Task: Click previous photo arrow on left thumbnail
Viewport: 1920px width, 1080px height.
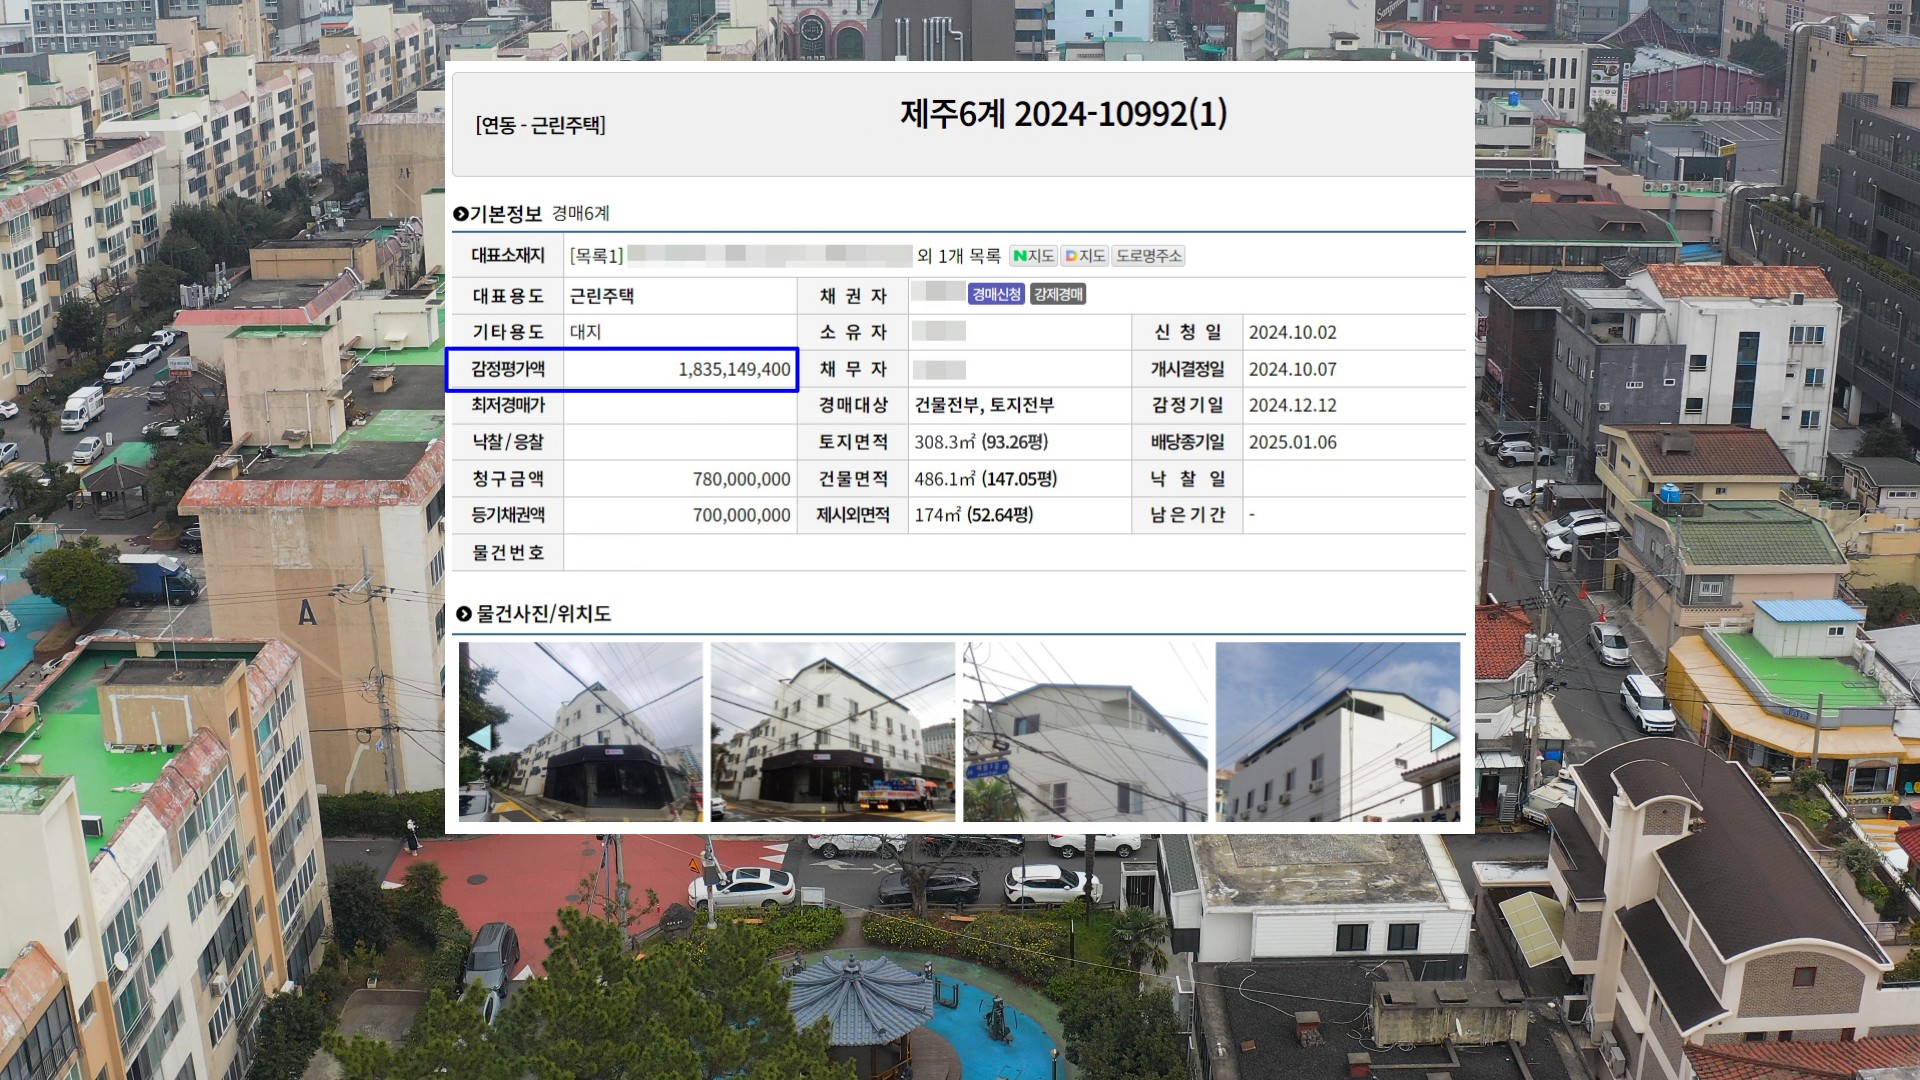Action: 479,738
